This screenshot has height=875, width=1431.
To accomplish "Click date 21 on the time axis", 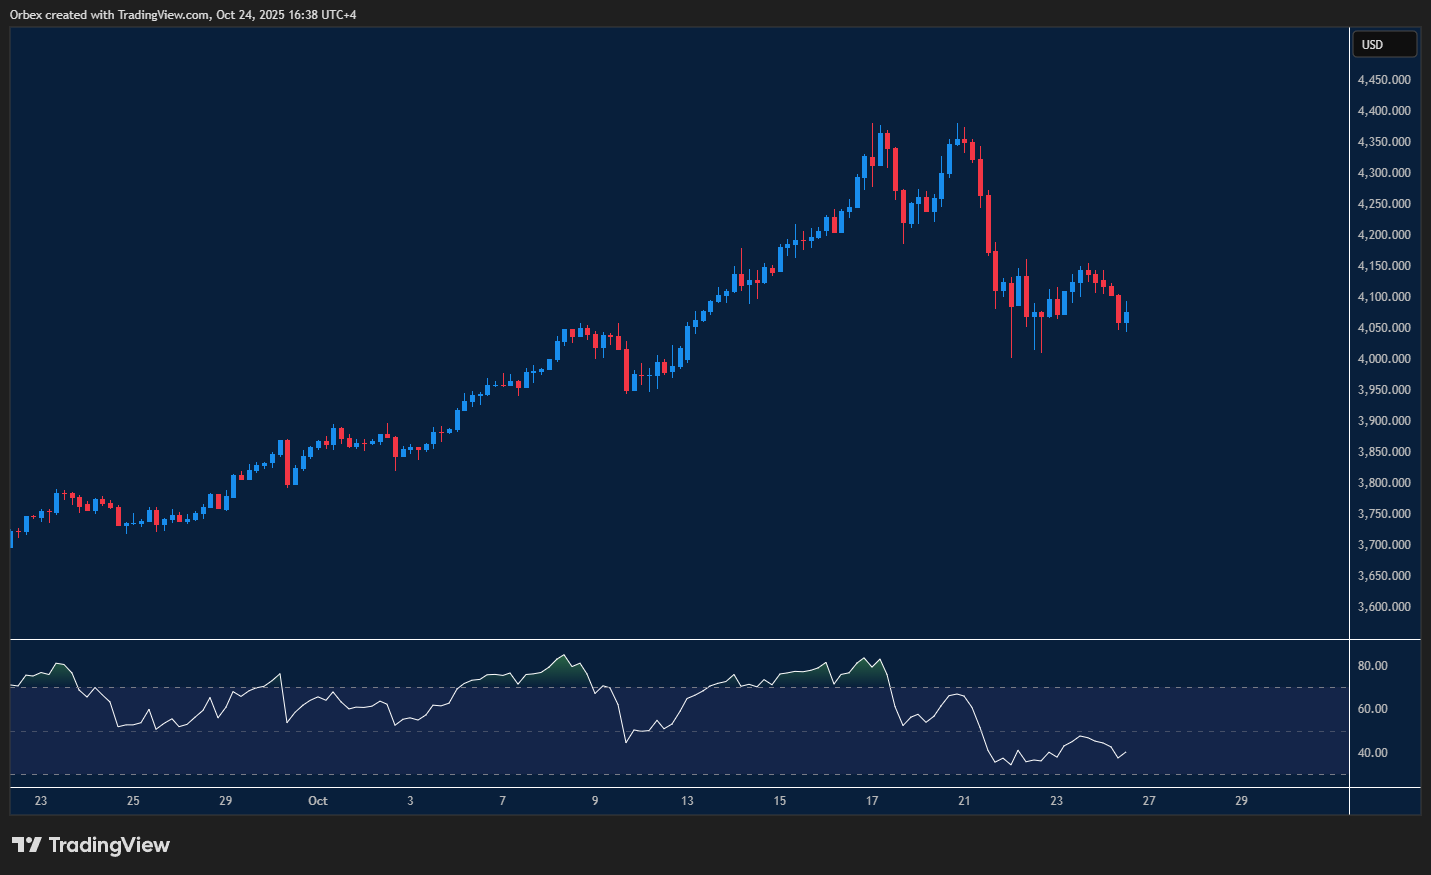I will pyautogui.click(x=964, y=801).
